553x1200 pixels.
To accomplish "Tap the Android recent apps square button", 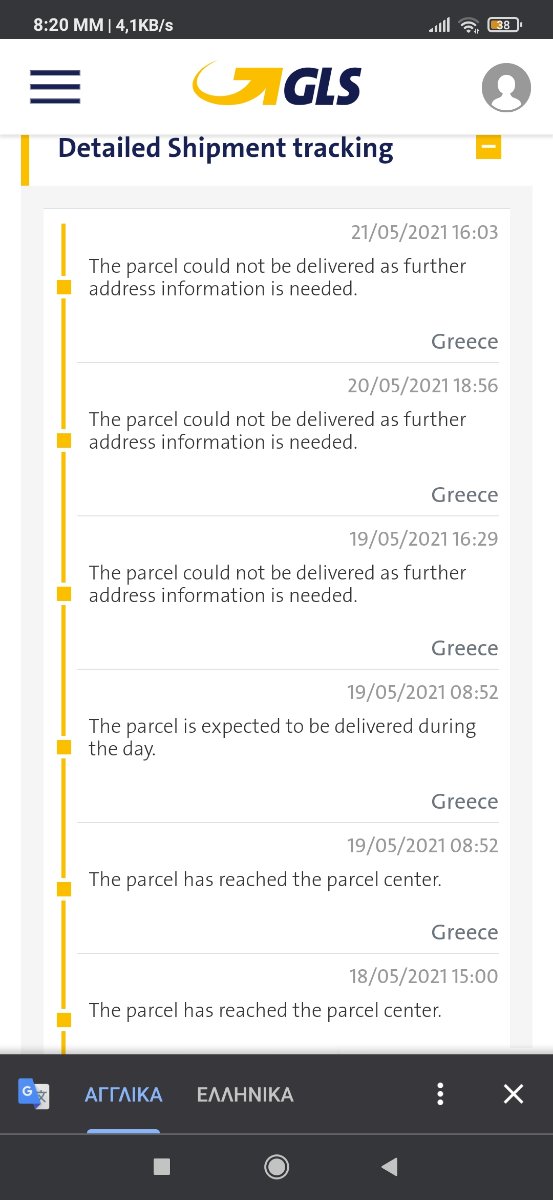I will coord(162,1166).
